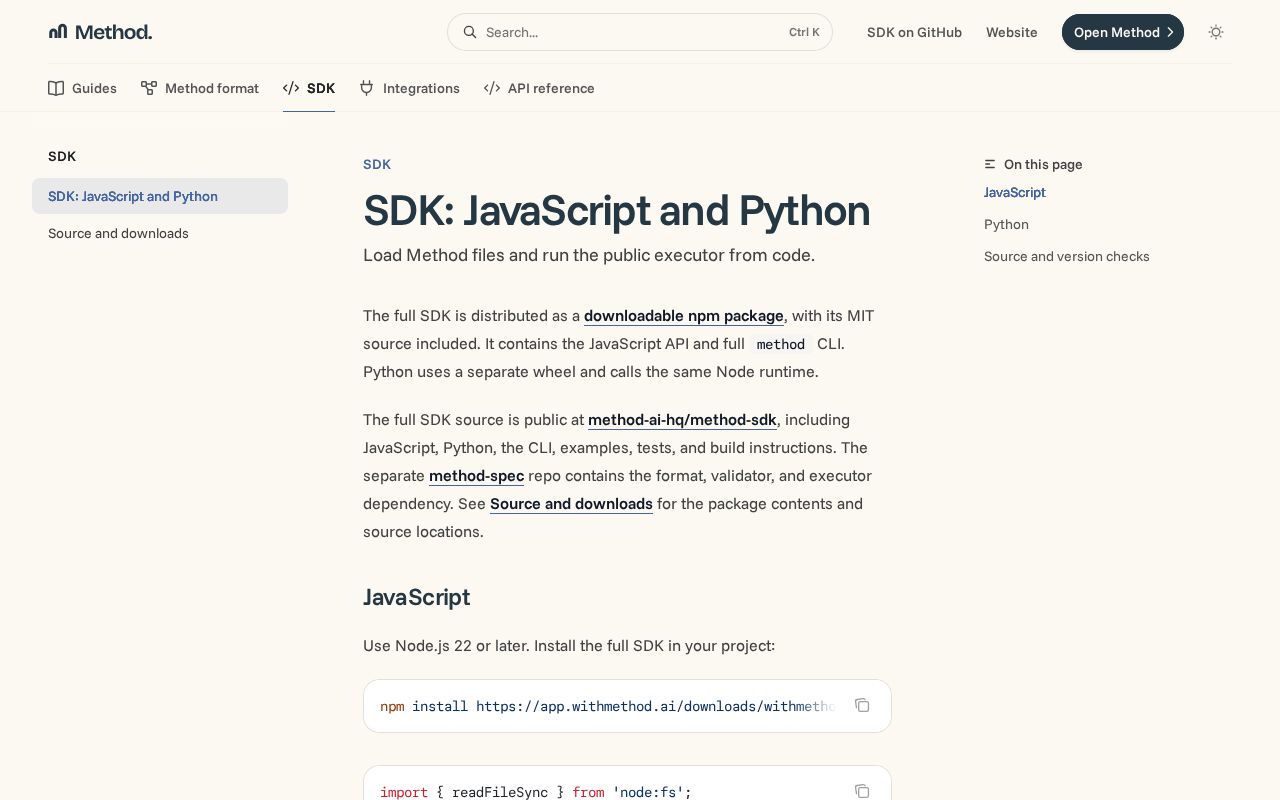The width and height of the screenshot is (1280, 800).
Task: Click the Open Method button
Action: [1122, 32]
